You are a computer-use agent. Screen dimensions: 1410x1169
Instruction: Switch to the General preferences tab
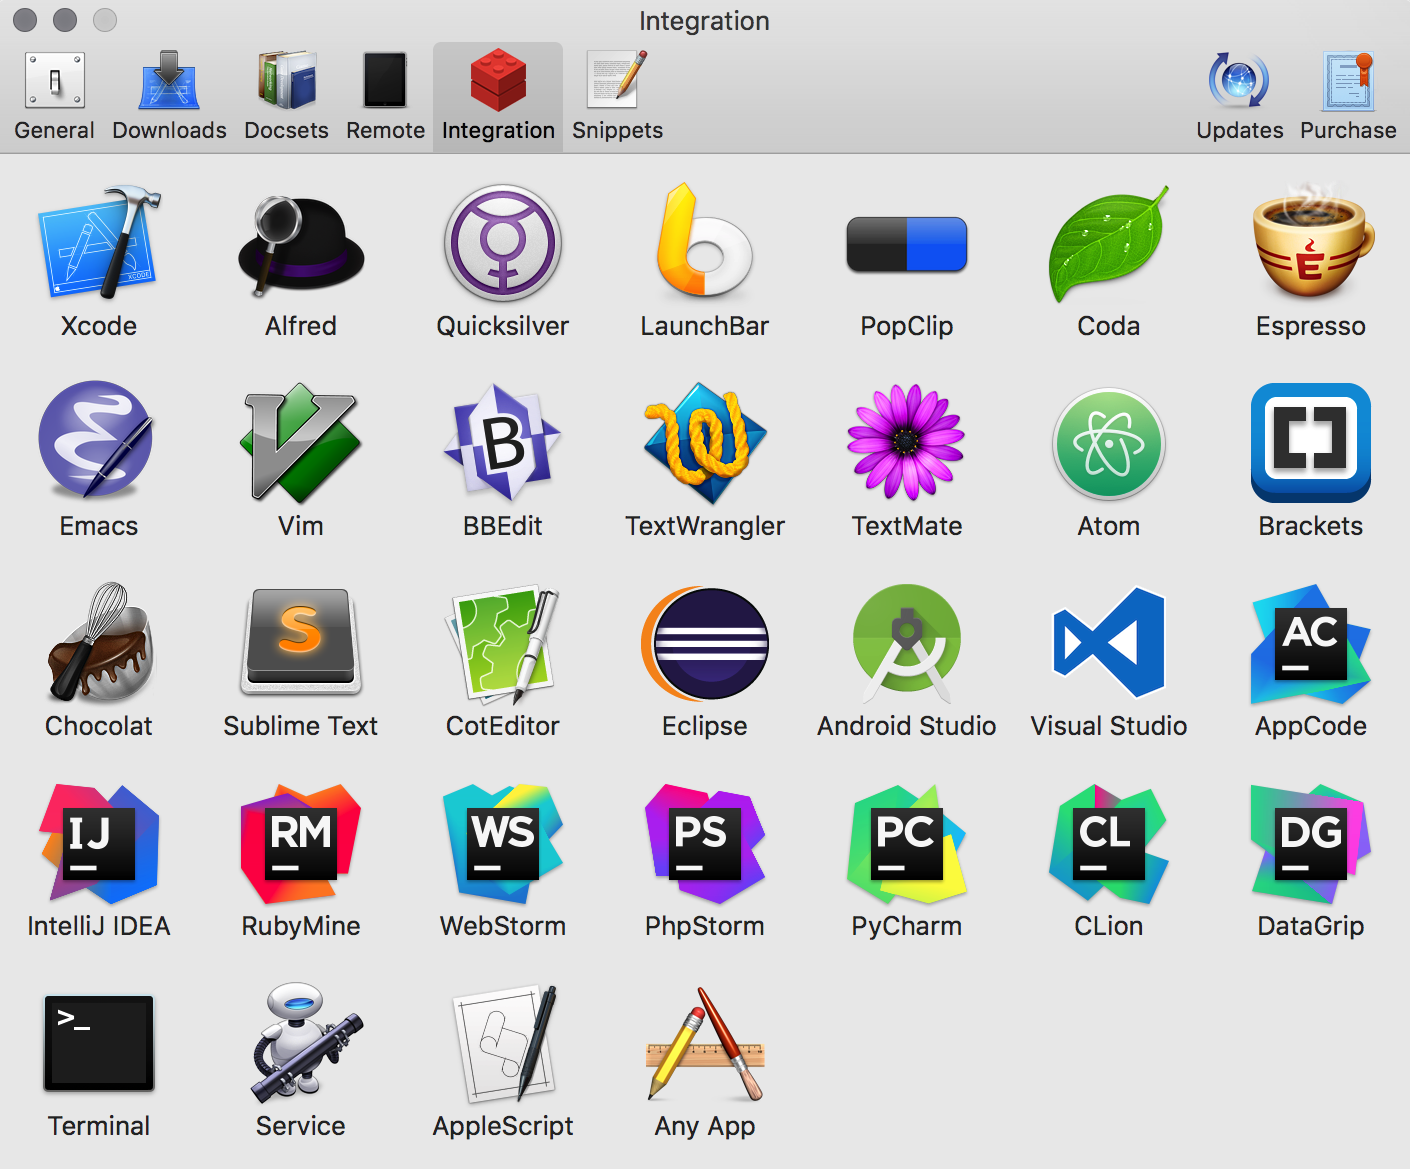(x=54, y=97)
